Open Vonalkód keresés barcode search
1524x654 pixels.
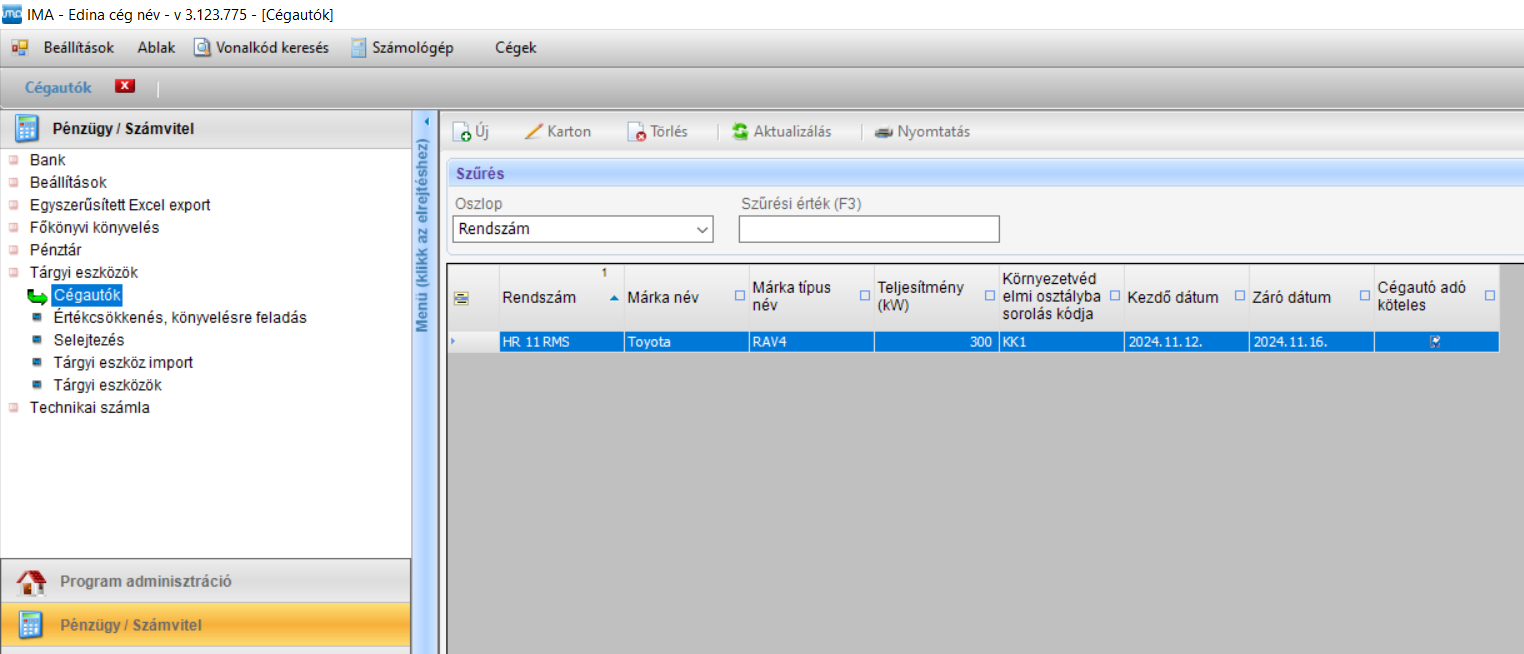point(202,48)
